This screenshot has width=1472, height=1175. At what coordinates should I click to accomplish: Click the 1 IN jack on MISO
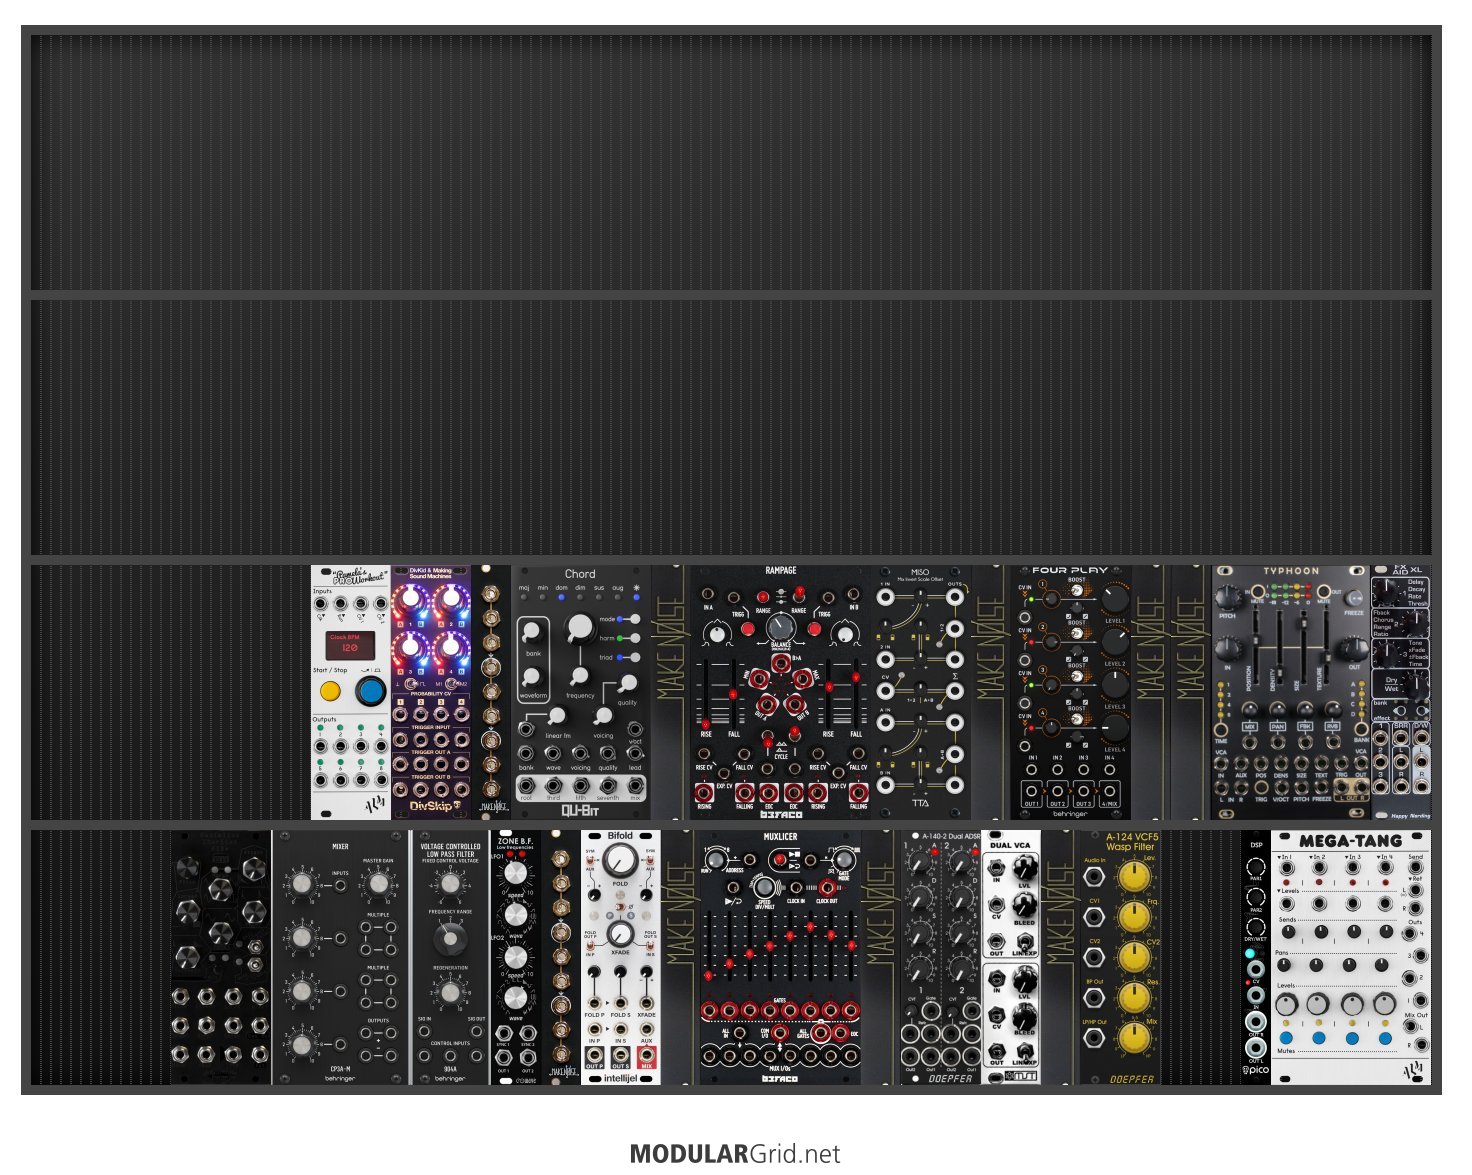[885, 597]
